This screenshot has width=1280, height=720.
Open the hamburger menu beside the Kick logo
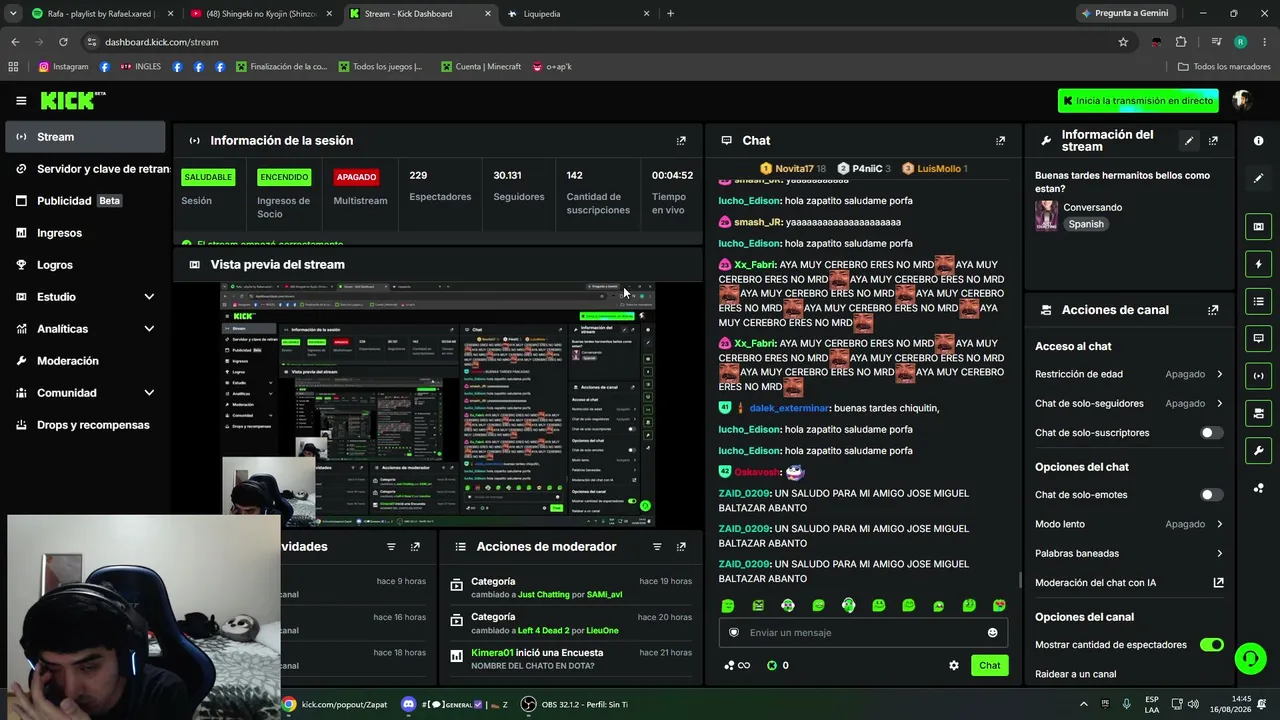pos(21,101)
